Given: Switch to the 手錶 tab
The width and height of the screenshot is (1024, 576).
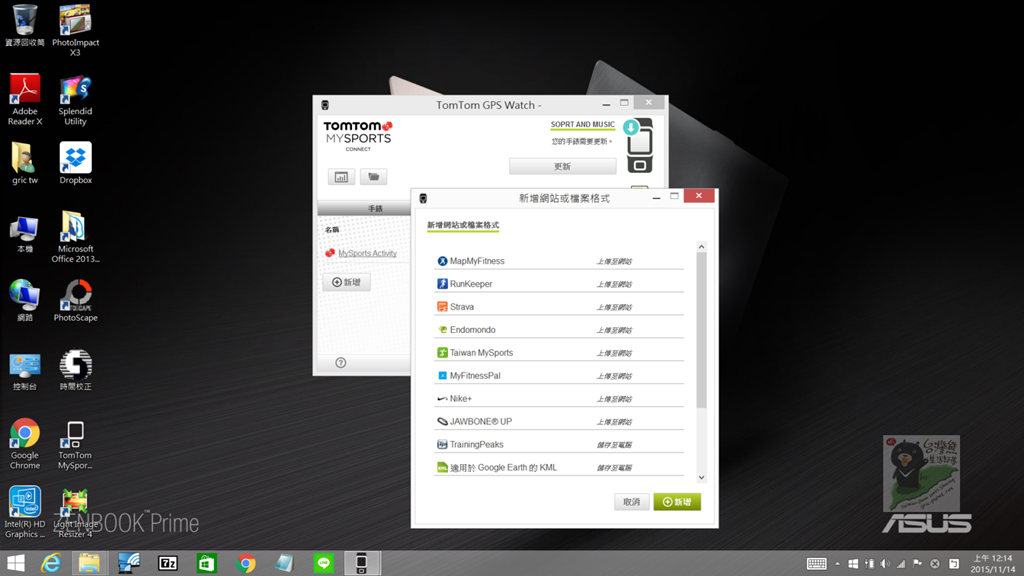Looking at the screenshot, I should (375, 209).
